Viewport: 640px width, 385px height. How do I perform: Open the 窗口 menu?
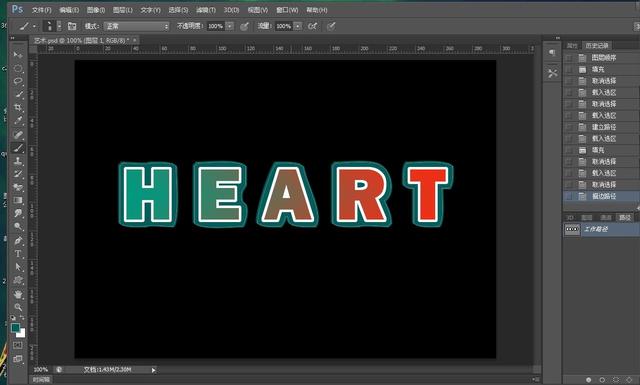(x=287, y=10)
